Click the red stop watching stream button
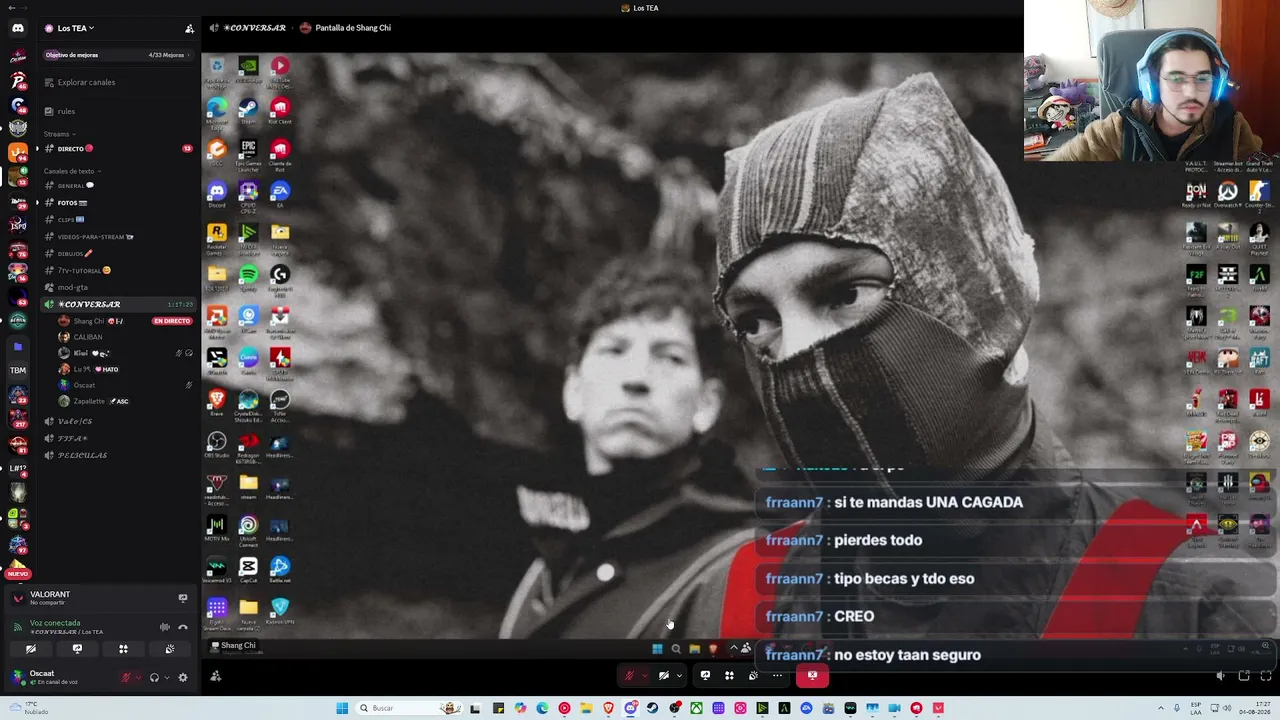Viewport: 1280px width, 720px height. 812,676
